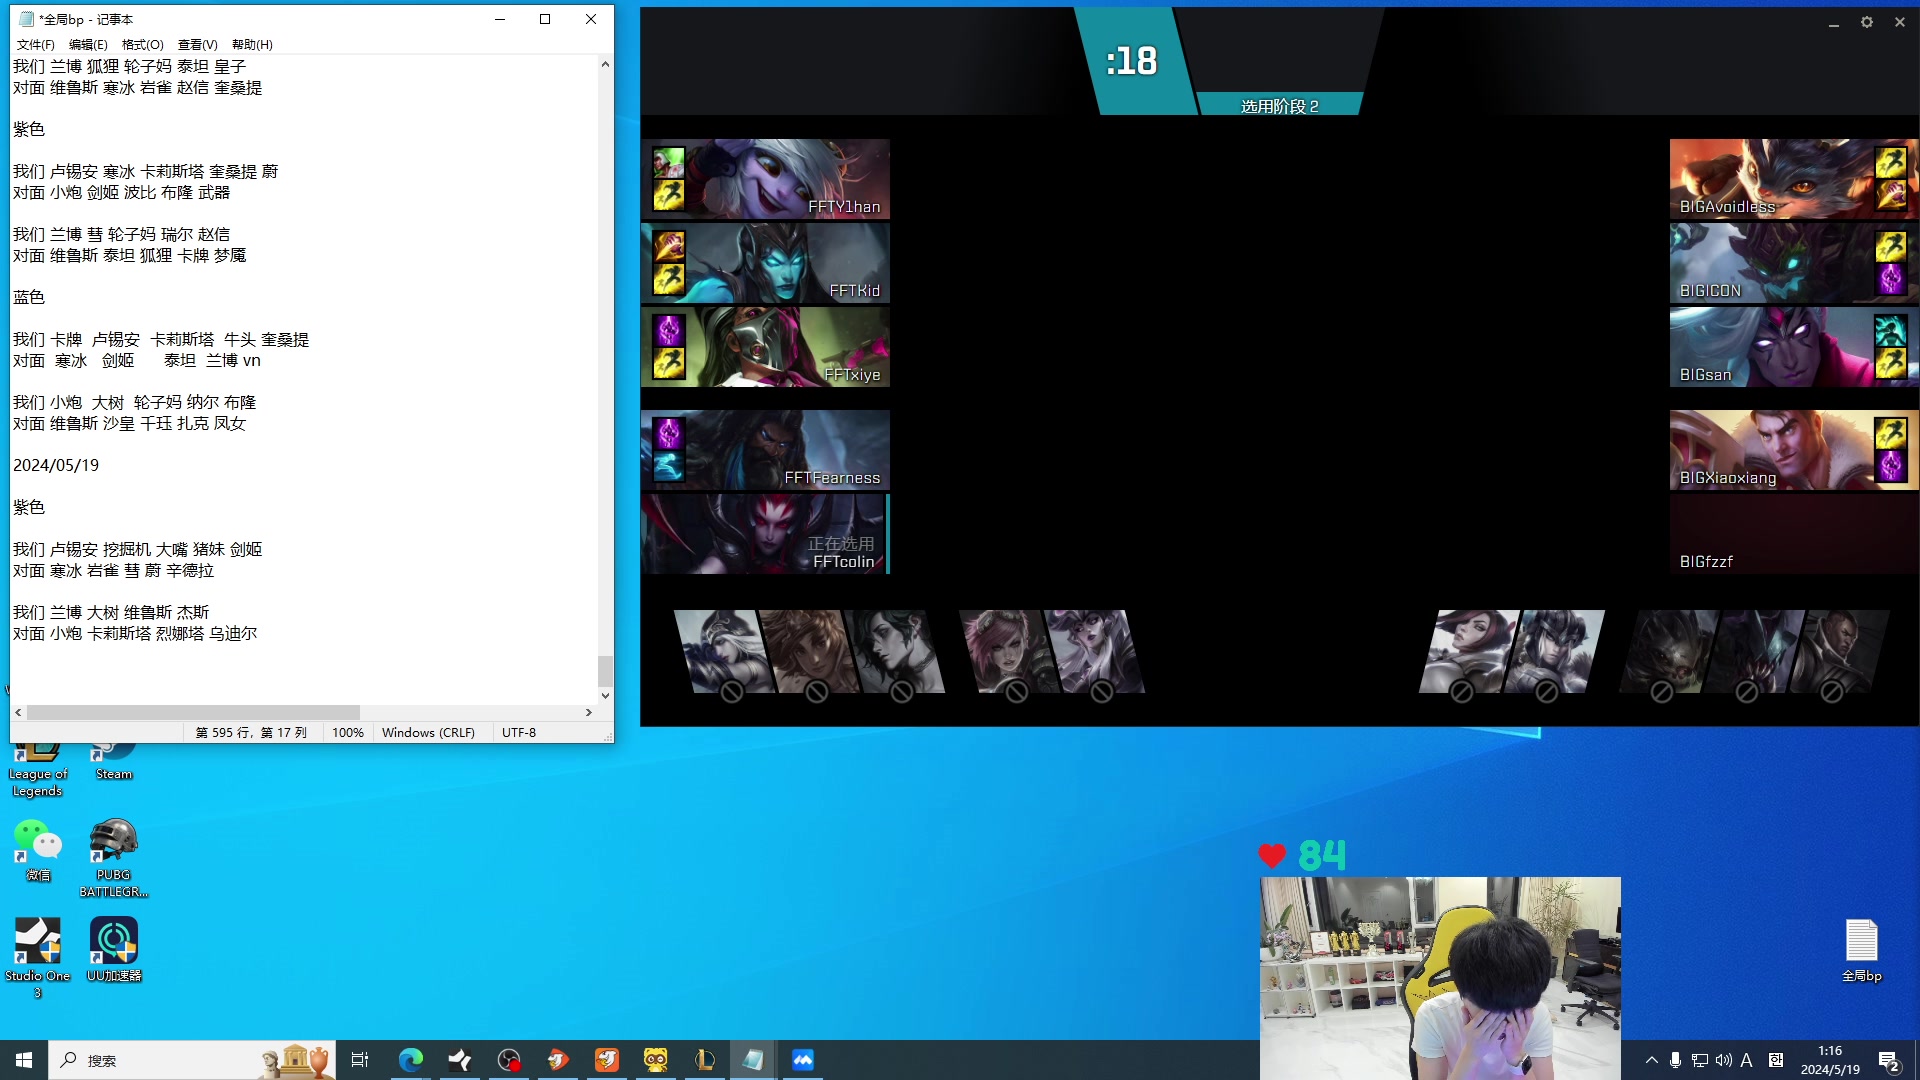Open League of Legends taskbar icon
Image resolution: width=1920 pixels, height=1080 pixels.
point(704,1060)
